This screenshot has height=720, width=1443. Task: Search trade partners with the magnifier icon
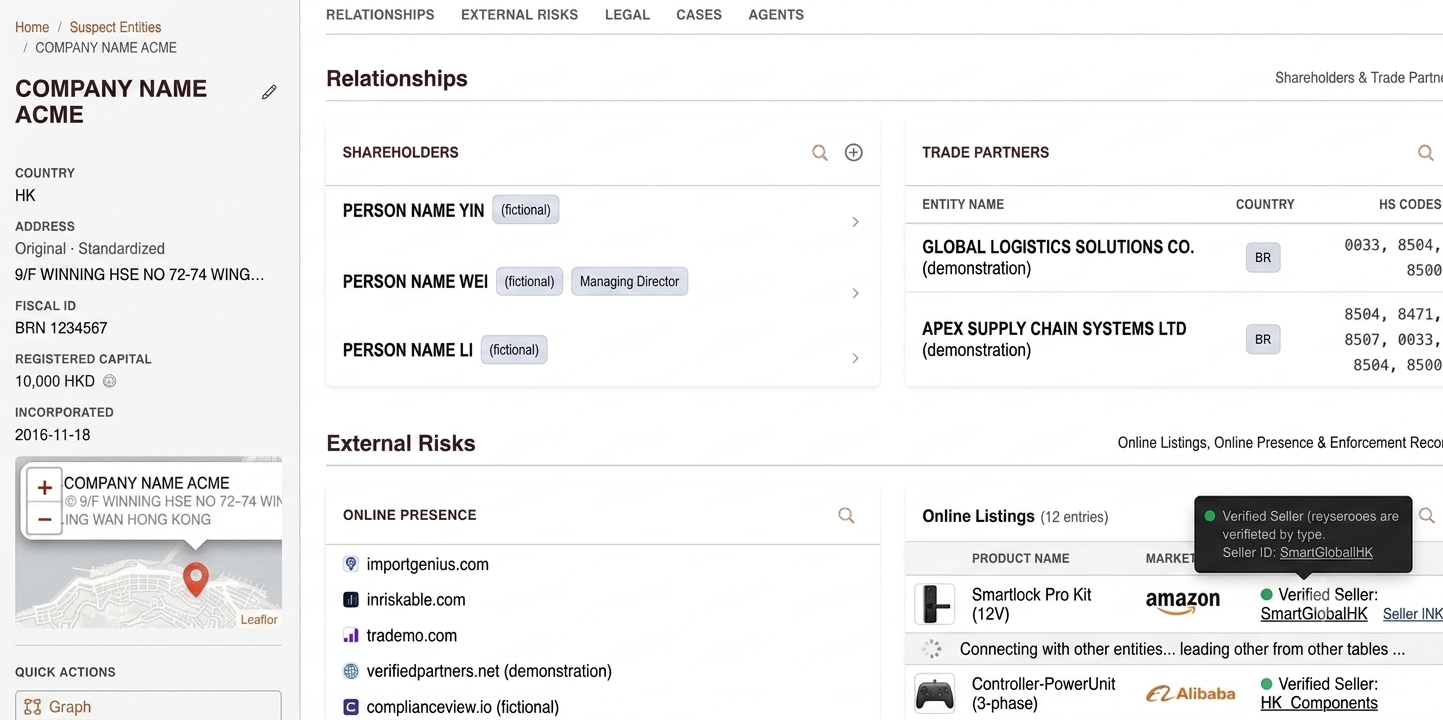1426,153
